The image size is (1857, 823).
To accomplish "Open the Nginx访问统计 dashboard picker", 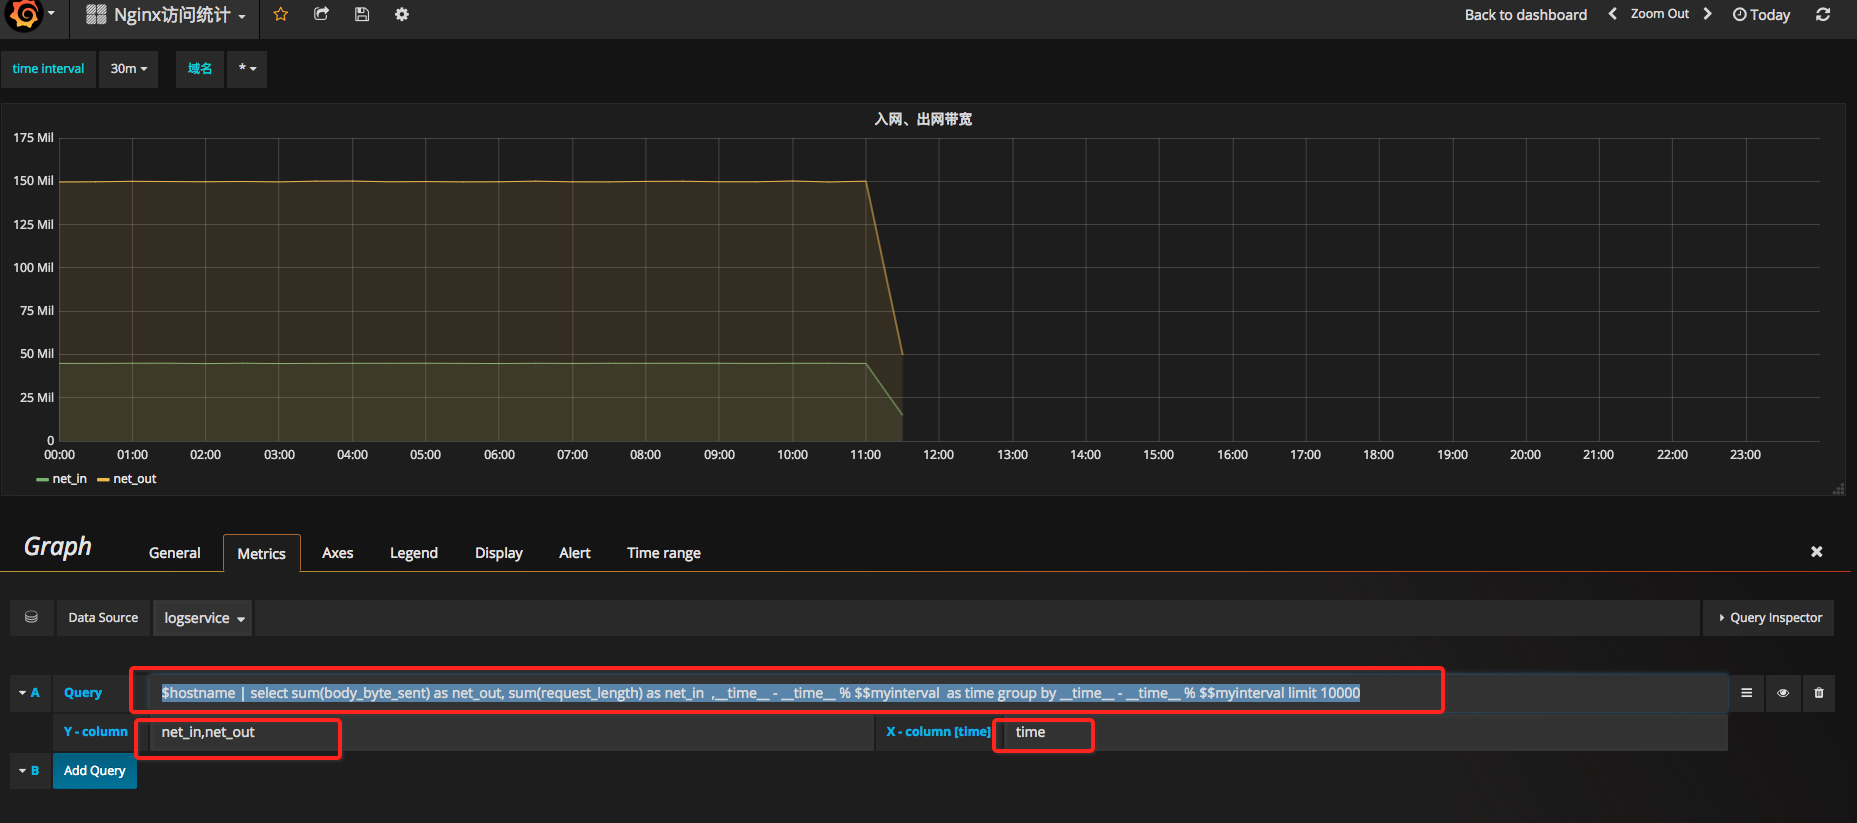I will pyautogui.click(x=166, y=15).
